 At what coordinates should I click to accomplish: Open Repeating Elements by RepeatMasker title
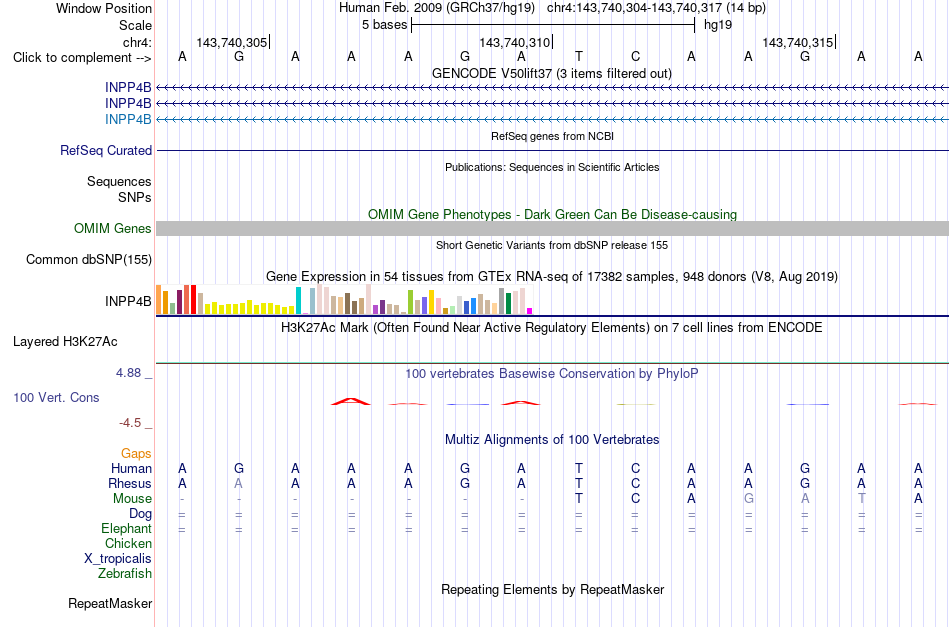tap(552, 589)
